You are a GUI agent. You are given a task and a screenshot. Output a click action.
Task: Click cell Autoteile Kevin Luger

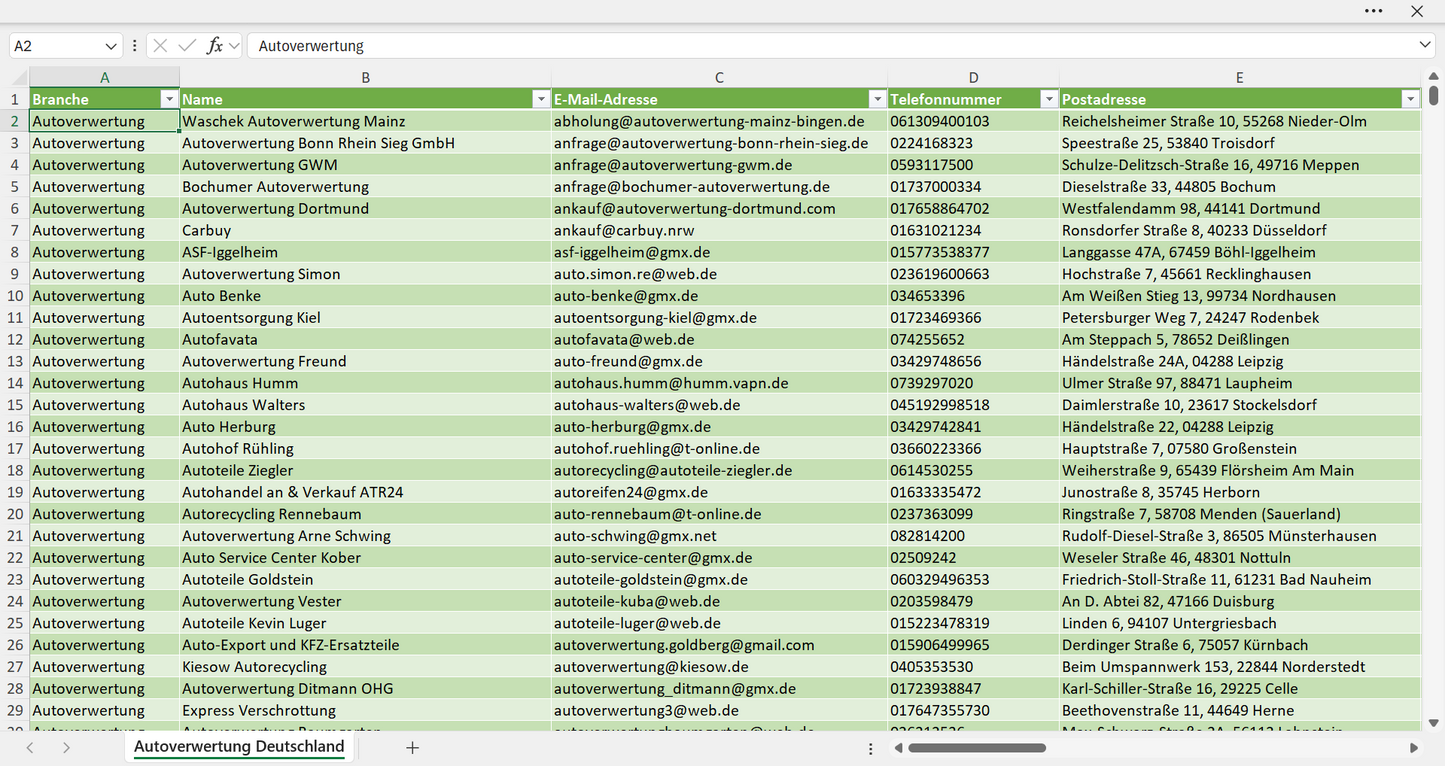tap(366, 623)
